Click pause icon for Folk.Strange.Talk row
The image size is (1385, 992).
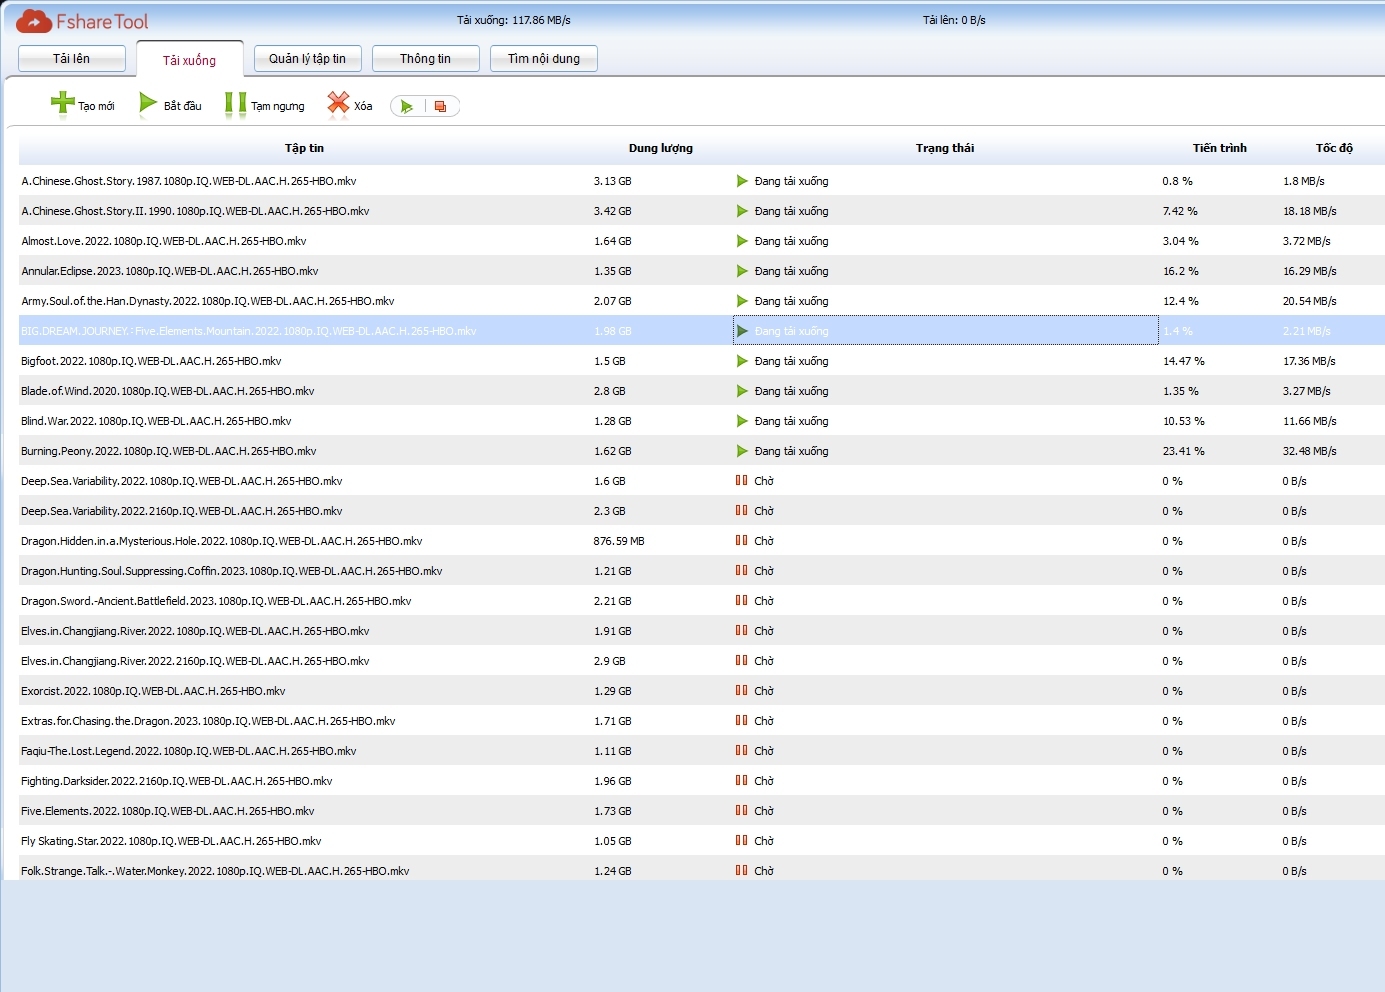(x=741, y=870)
